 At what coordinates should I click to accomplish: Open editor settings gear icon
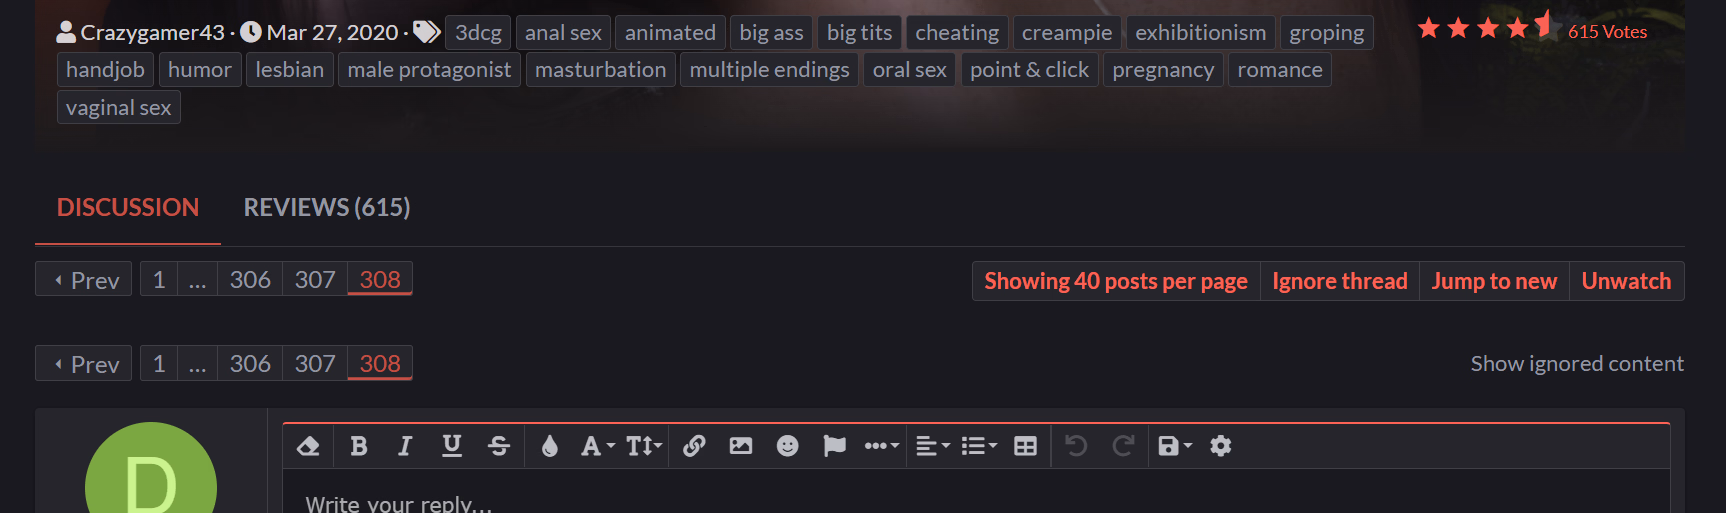[1220, 446]
